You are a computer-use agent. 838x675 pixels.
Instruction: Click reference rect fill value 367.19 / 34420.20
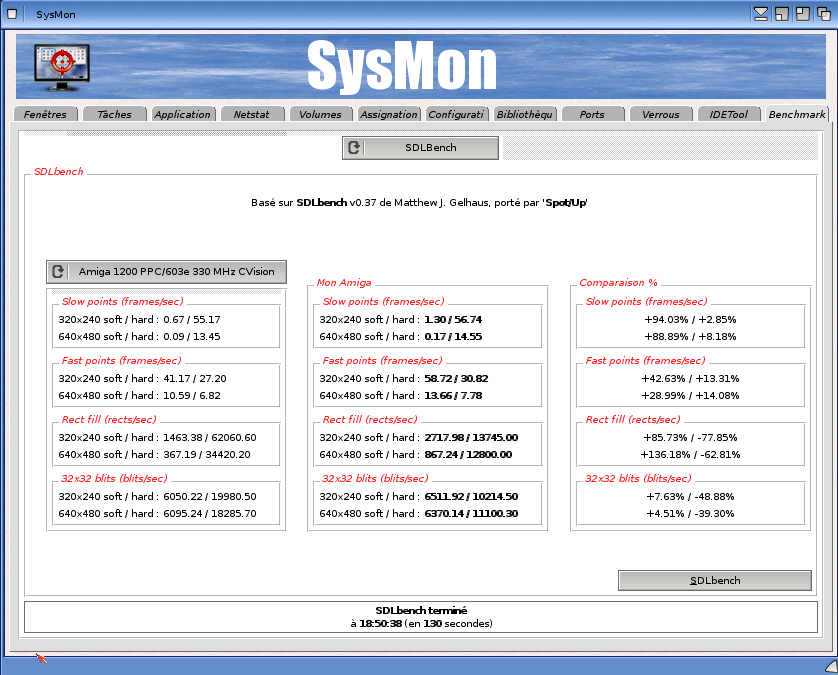207,454
